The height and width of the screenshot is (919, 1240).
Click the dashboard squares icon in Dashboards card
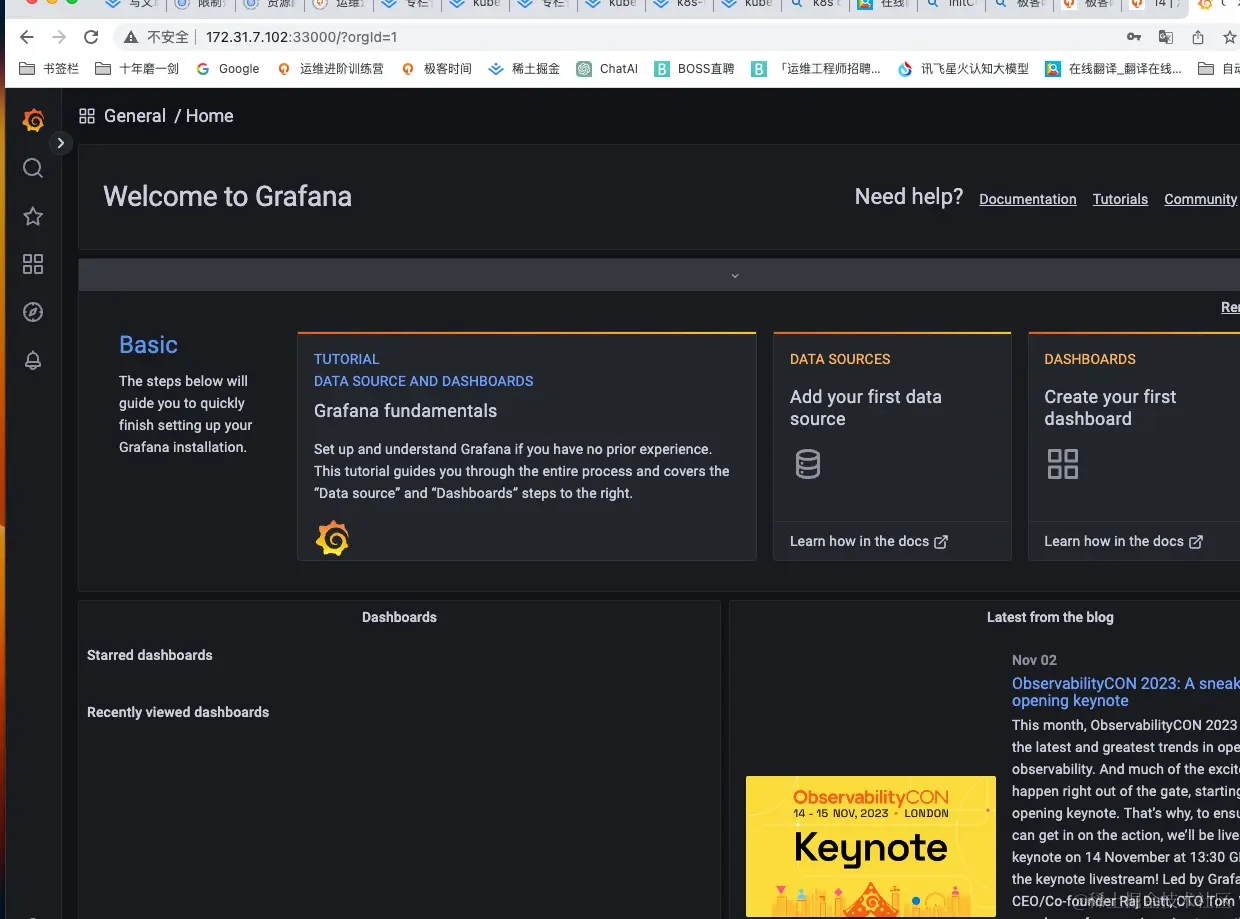coord(1062,464)
